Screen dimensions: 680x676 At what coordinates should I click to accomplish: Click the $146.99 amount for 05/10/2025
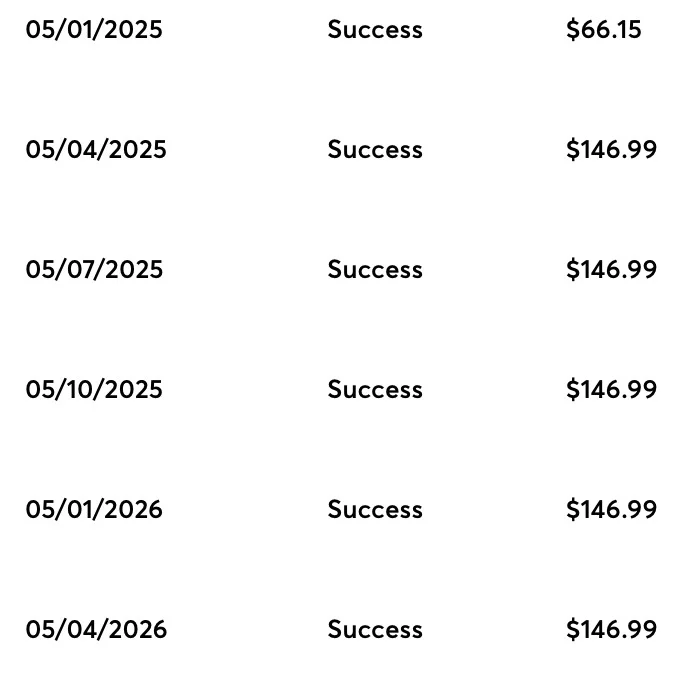pos(612,390)
